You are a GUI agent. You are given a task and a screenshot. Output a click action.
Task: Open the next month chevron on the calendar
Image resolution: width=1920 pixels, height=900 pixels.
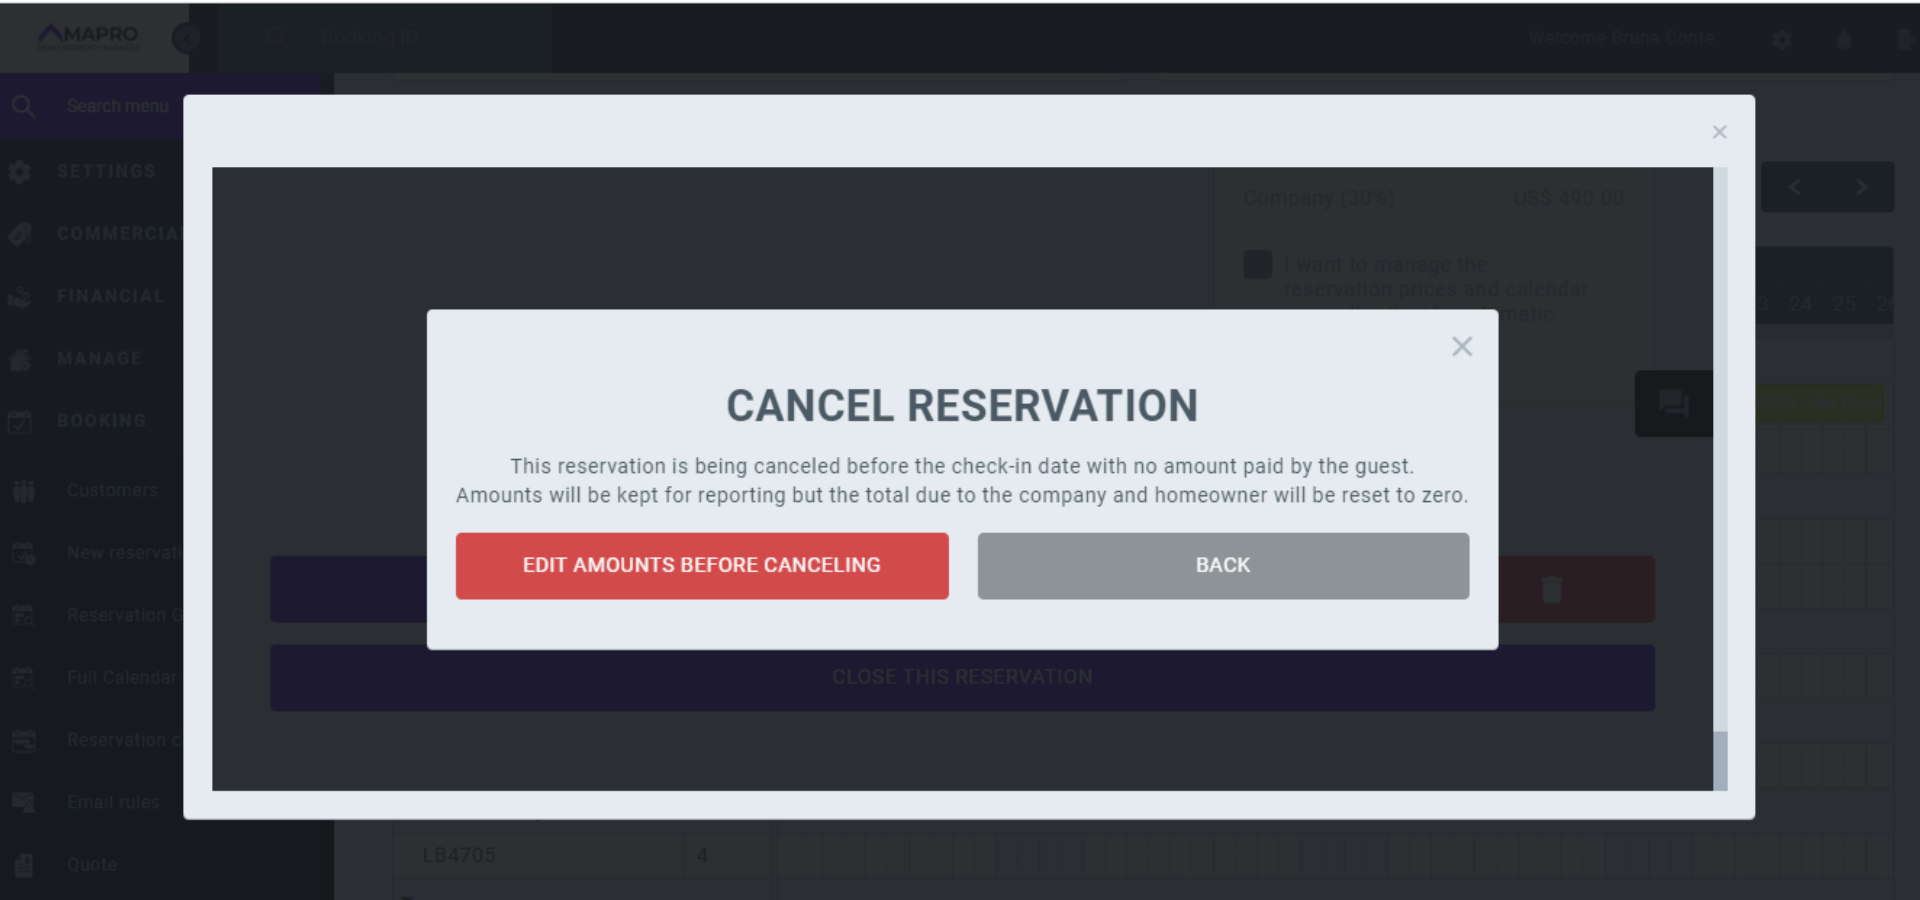tap(1862, 187)
